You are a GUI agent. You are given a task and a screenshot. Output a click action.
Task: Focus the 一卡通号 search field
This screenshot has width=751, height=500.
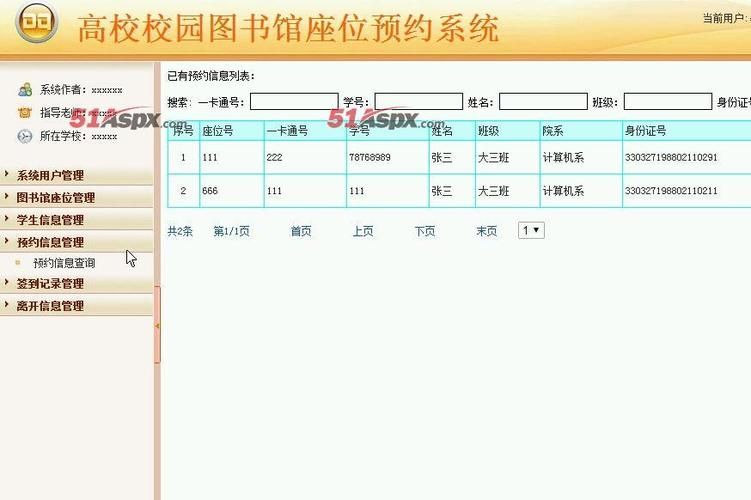coord(294,102)
